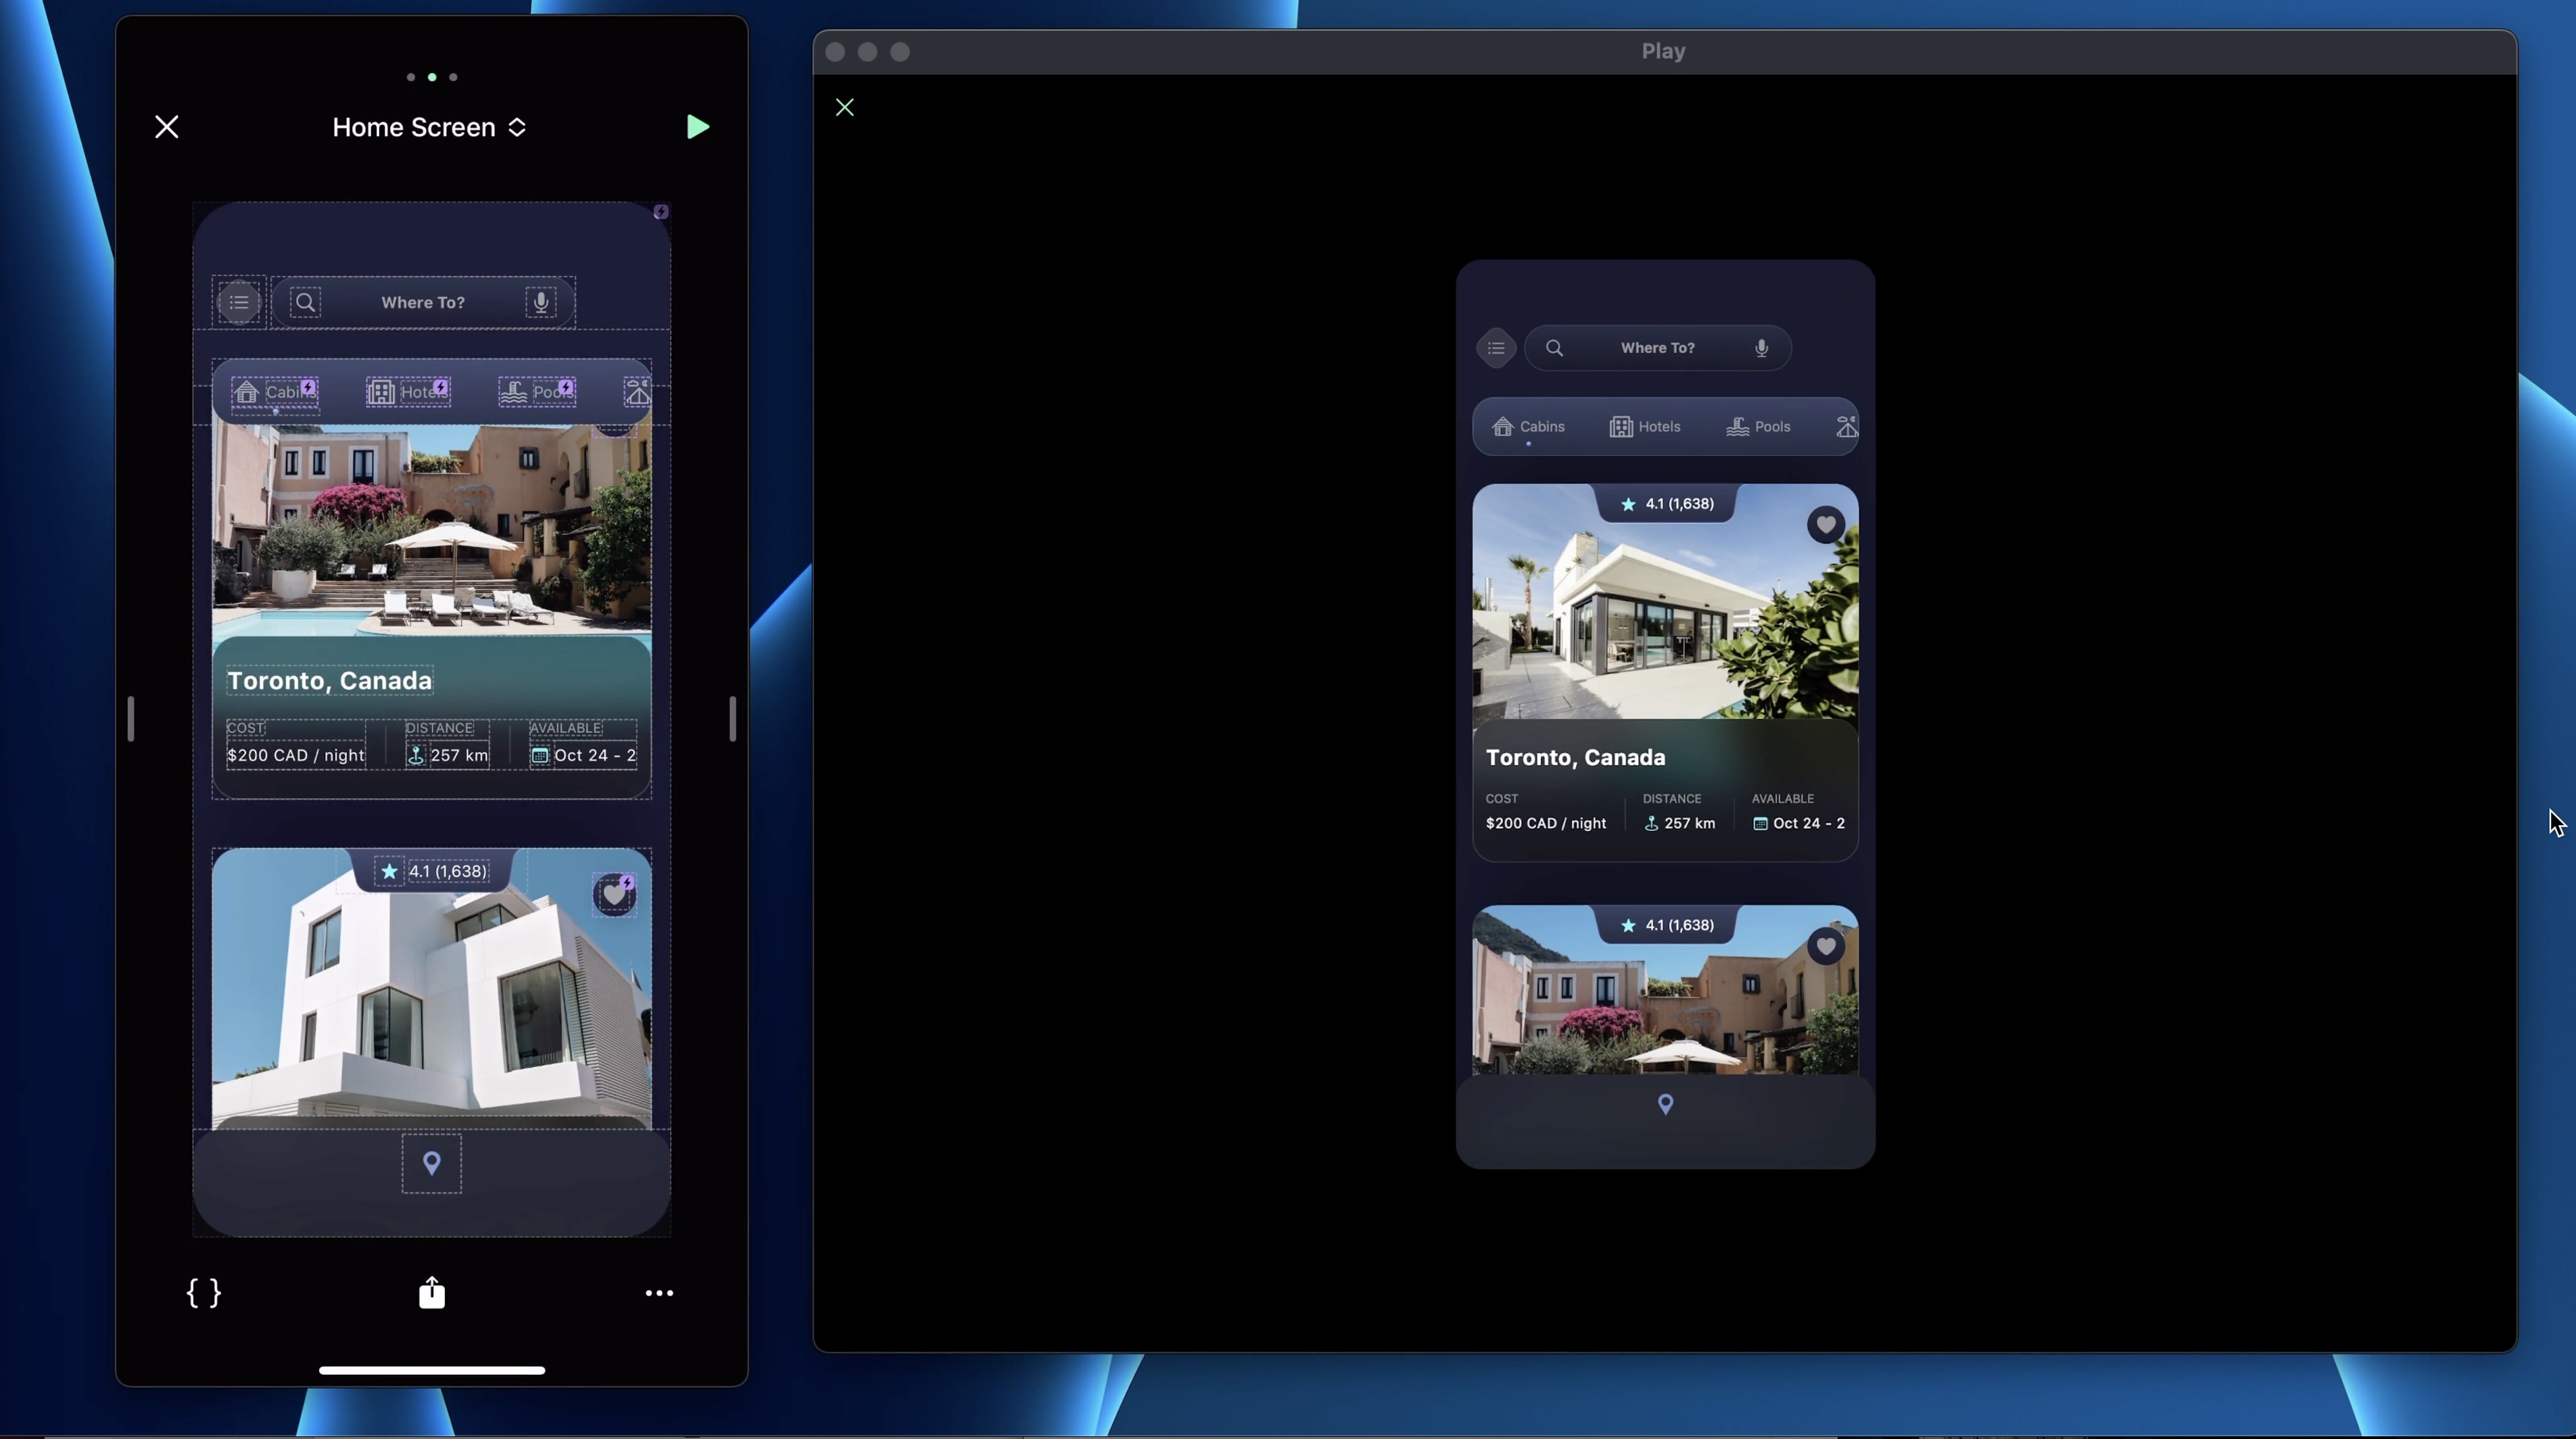
Task: Click the map pin icon in preview
Action: click(x=1665, y=1104)
